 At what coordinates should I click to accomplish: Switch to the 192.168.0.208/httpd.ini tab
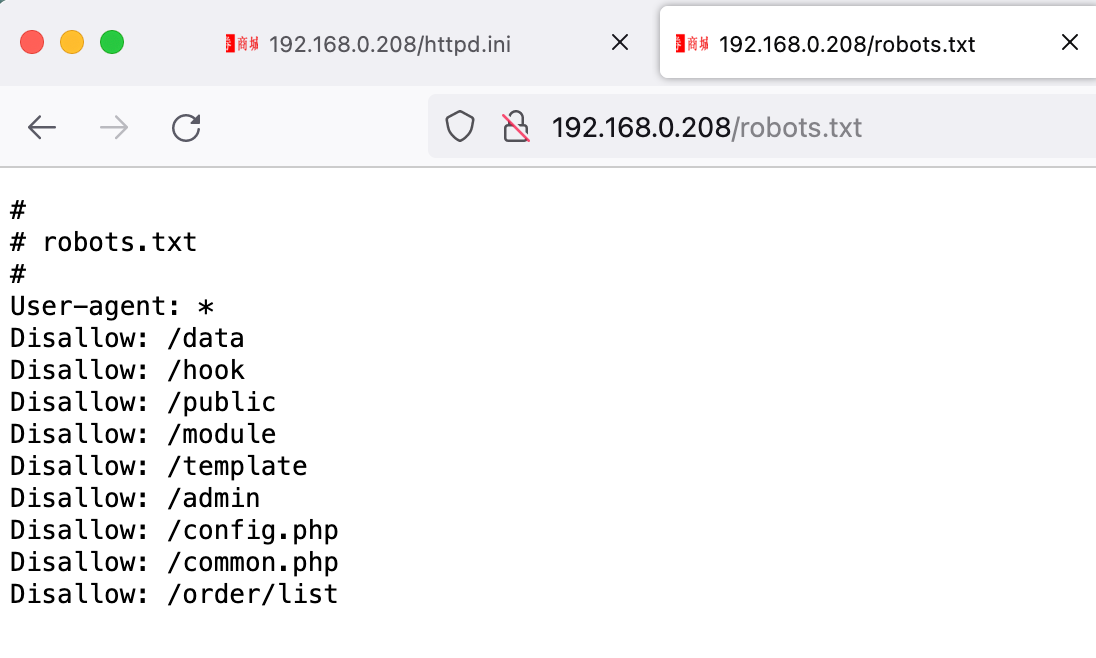pos(390,44)
